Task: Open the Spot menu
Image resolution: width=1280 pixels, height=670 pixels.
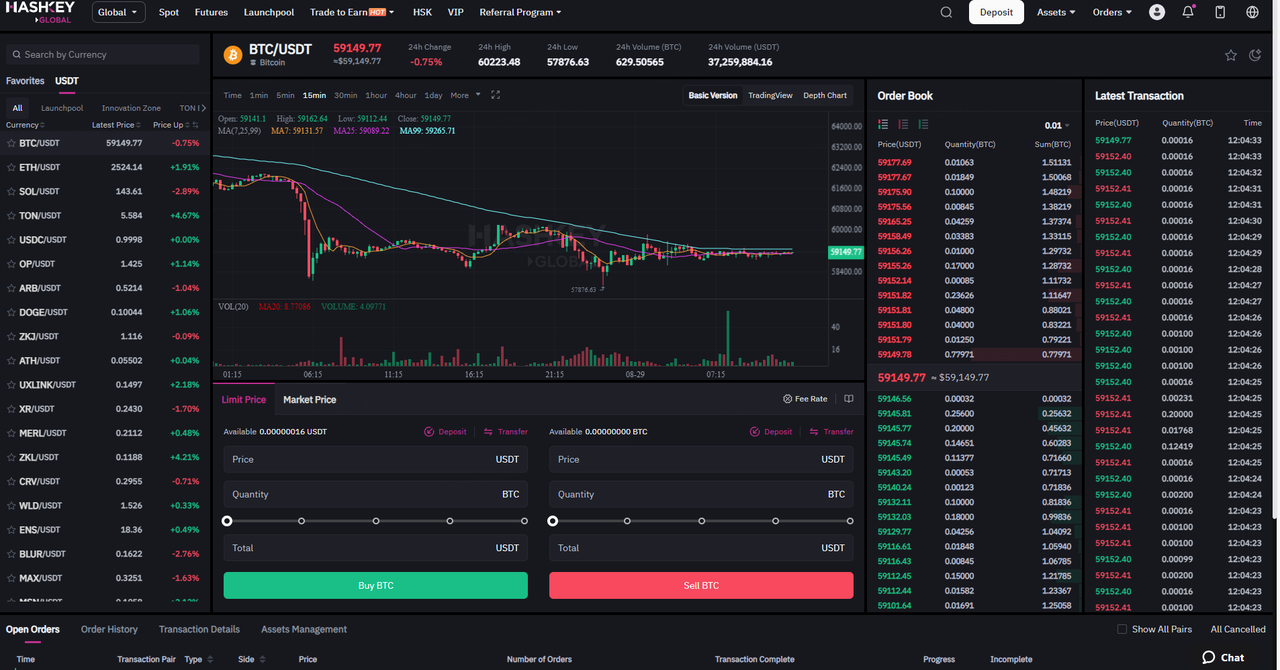Action: point(169,12)
